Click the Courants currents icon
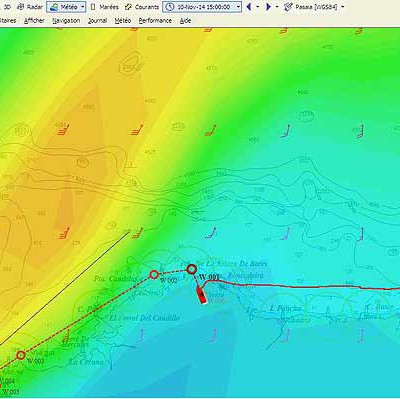This screenshot has height=399, width=400. (x=128, y=7)
